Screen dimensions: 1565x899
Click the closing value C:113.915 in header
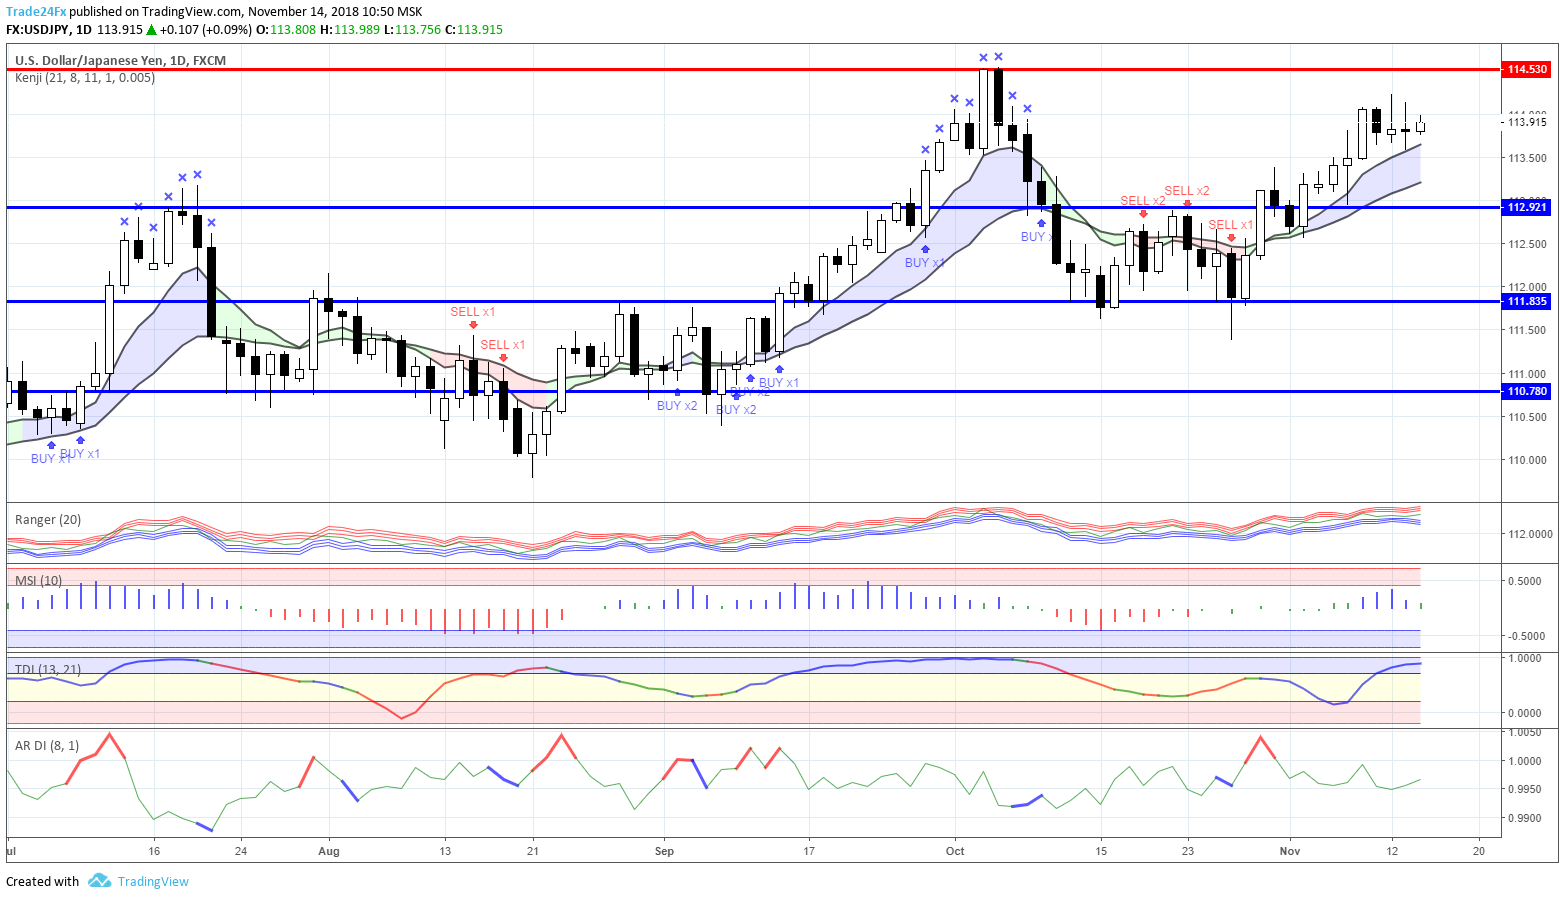(473, 29)
